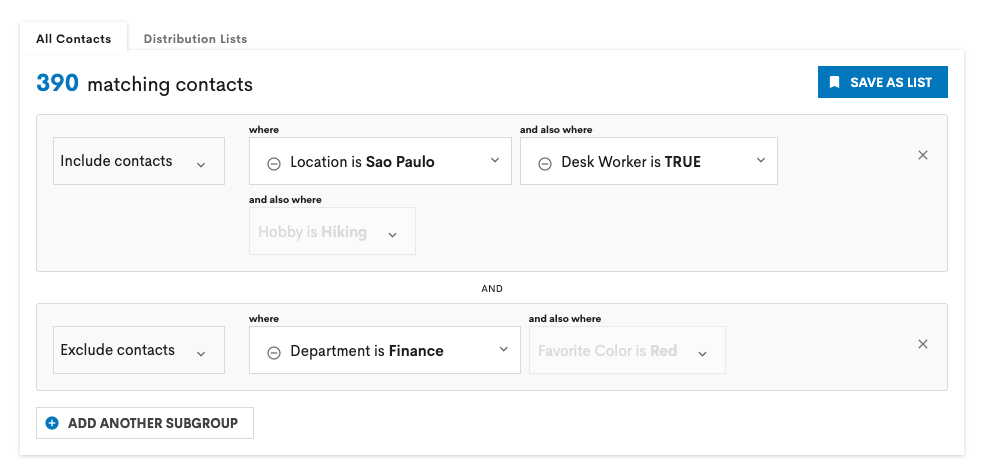Click the bookmark icon on Save As List
The width and height of the screenshot is (981, 472).
pos(834,82)
